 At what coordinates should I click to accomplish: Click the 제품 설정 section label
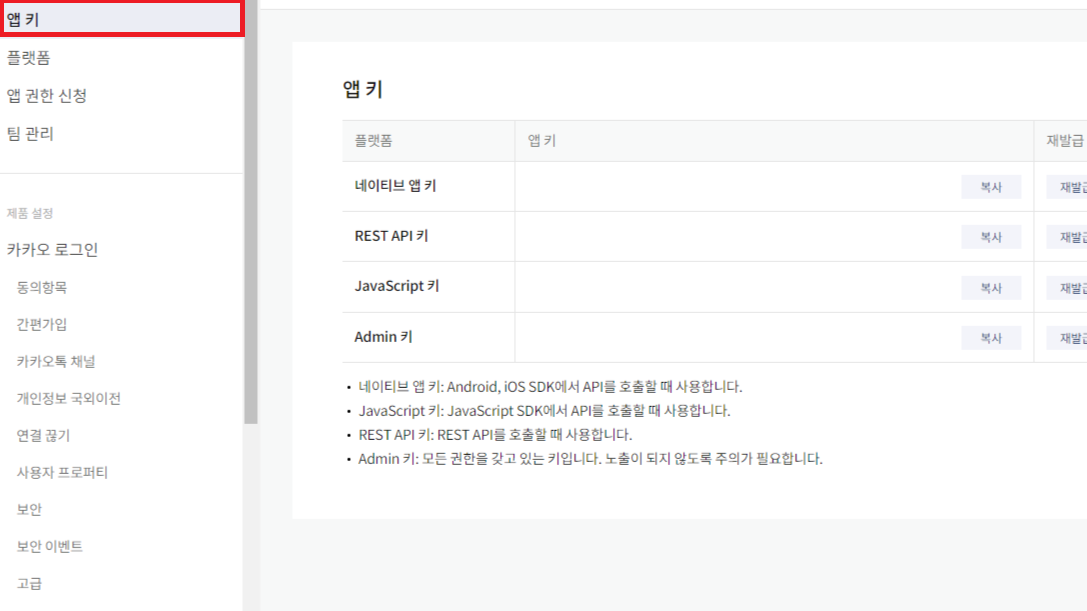pos(30,213)
